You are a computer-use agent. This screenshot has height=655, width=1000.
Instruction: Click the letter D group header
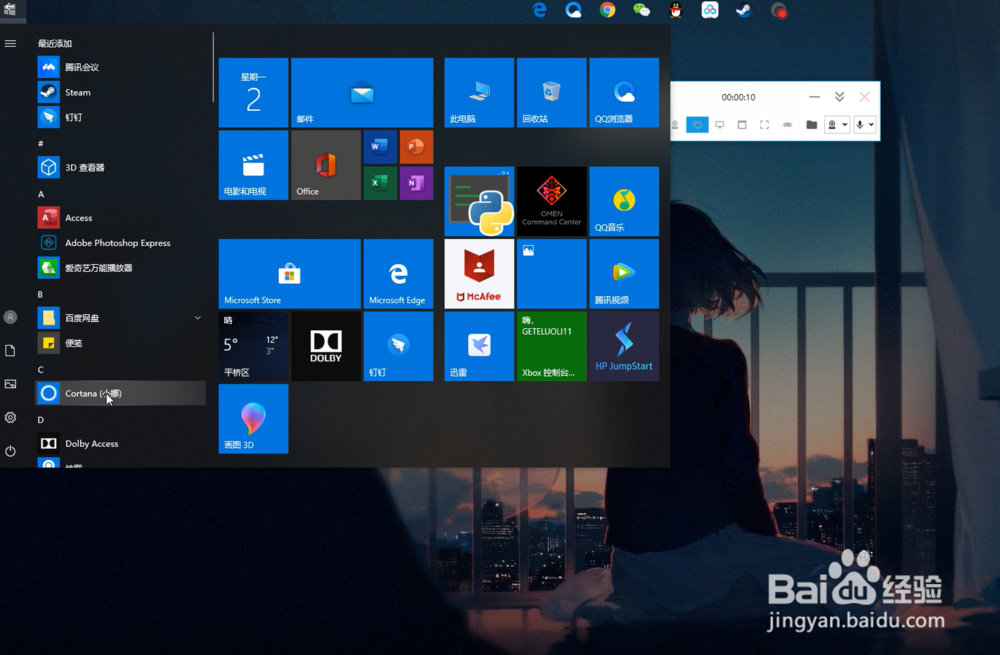click(41, 420)
